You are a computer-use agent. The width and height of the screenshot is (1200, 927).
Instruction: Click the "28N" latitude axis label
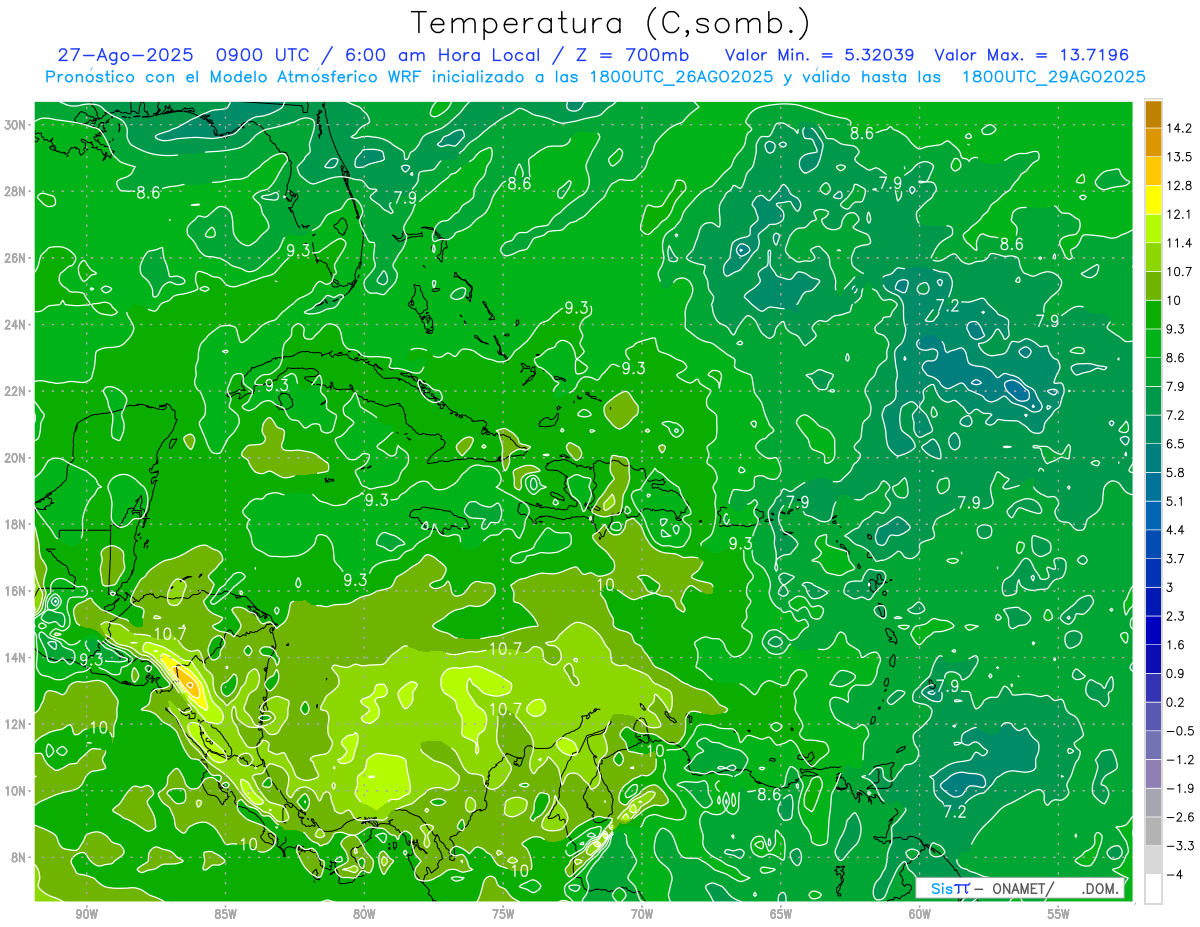[16, 191]
